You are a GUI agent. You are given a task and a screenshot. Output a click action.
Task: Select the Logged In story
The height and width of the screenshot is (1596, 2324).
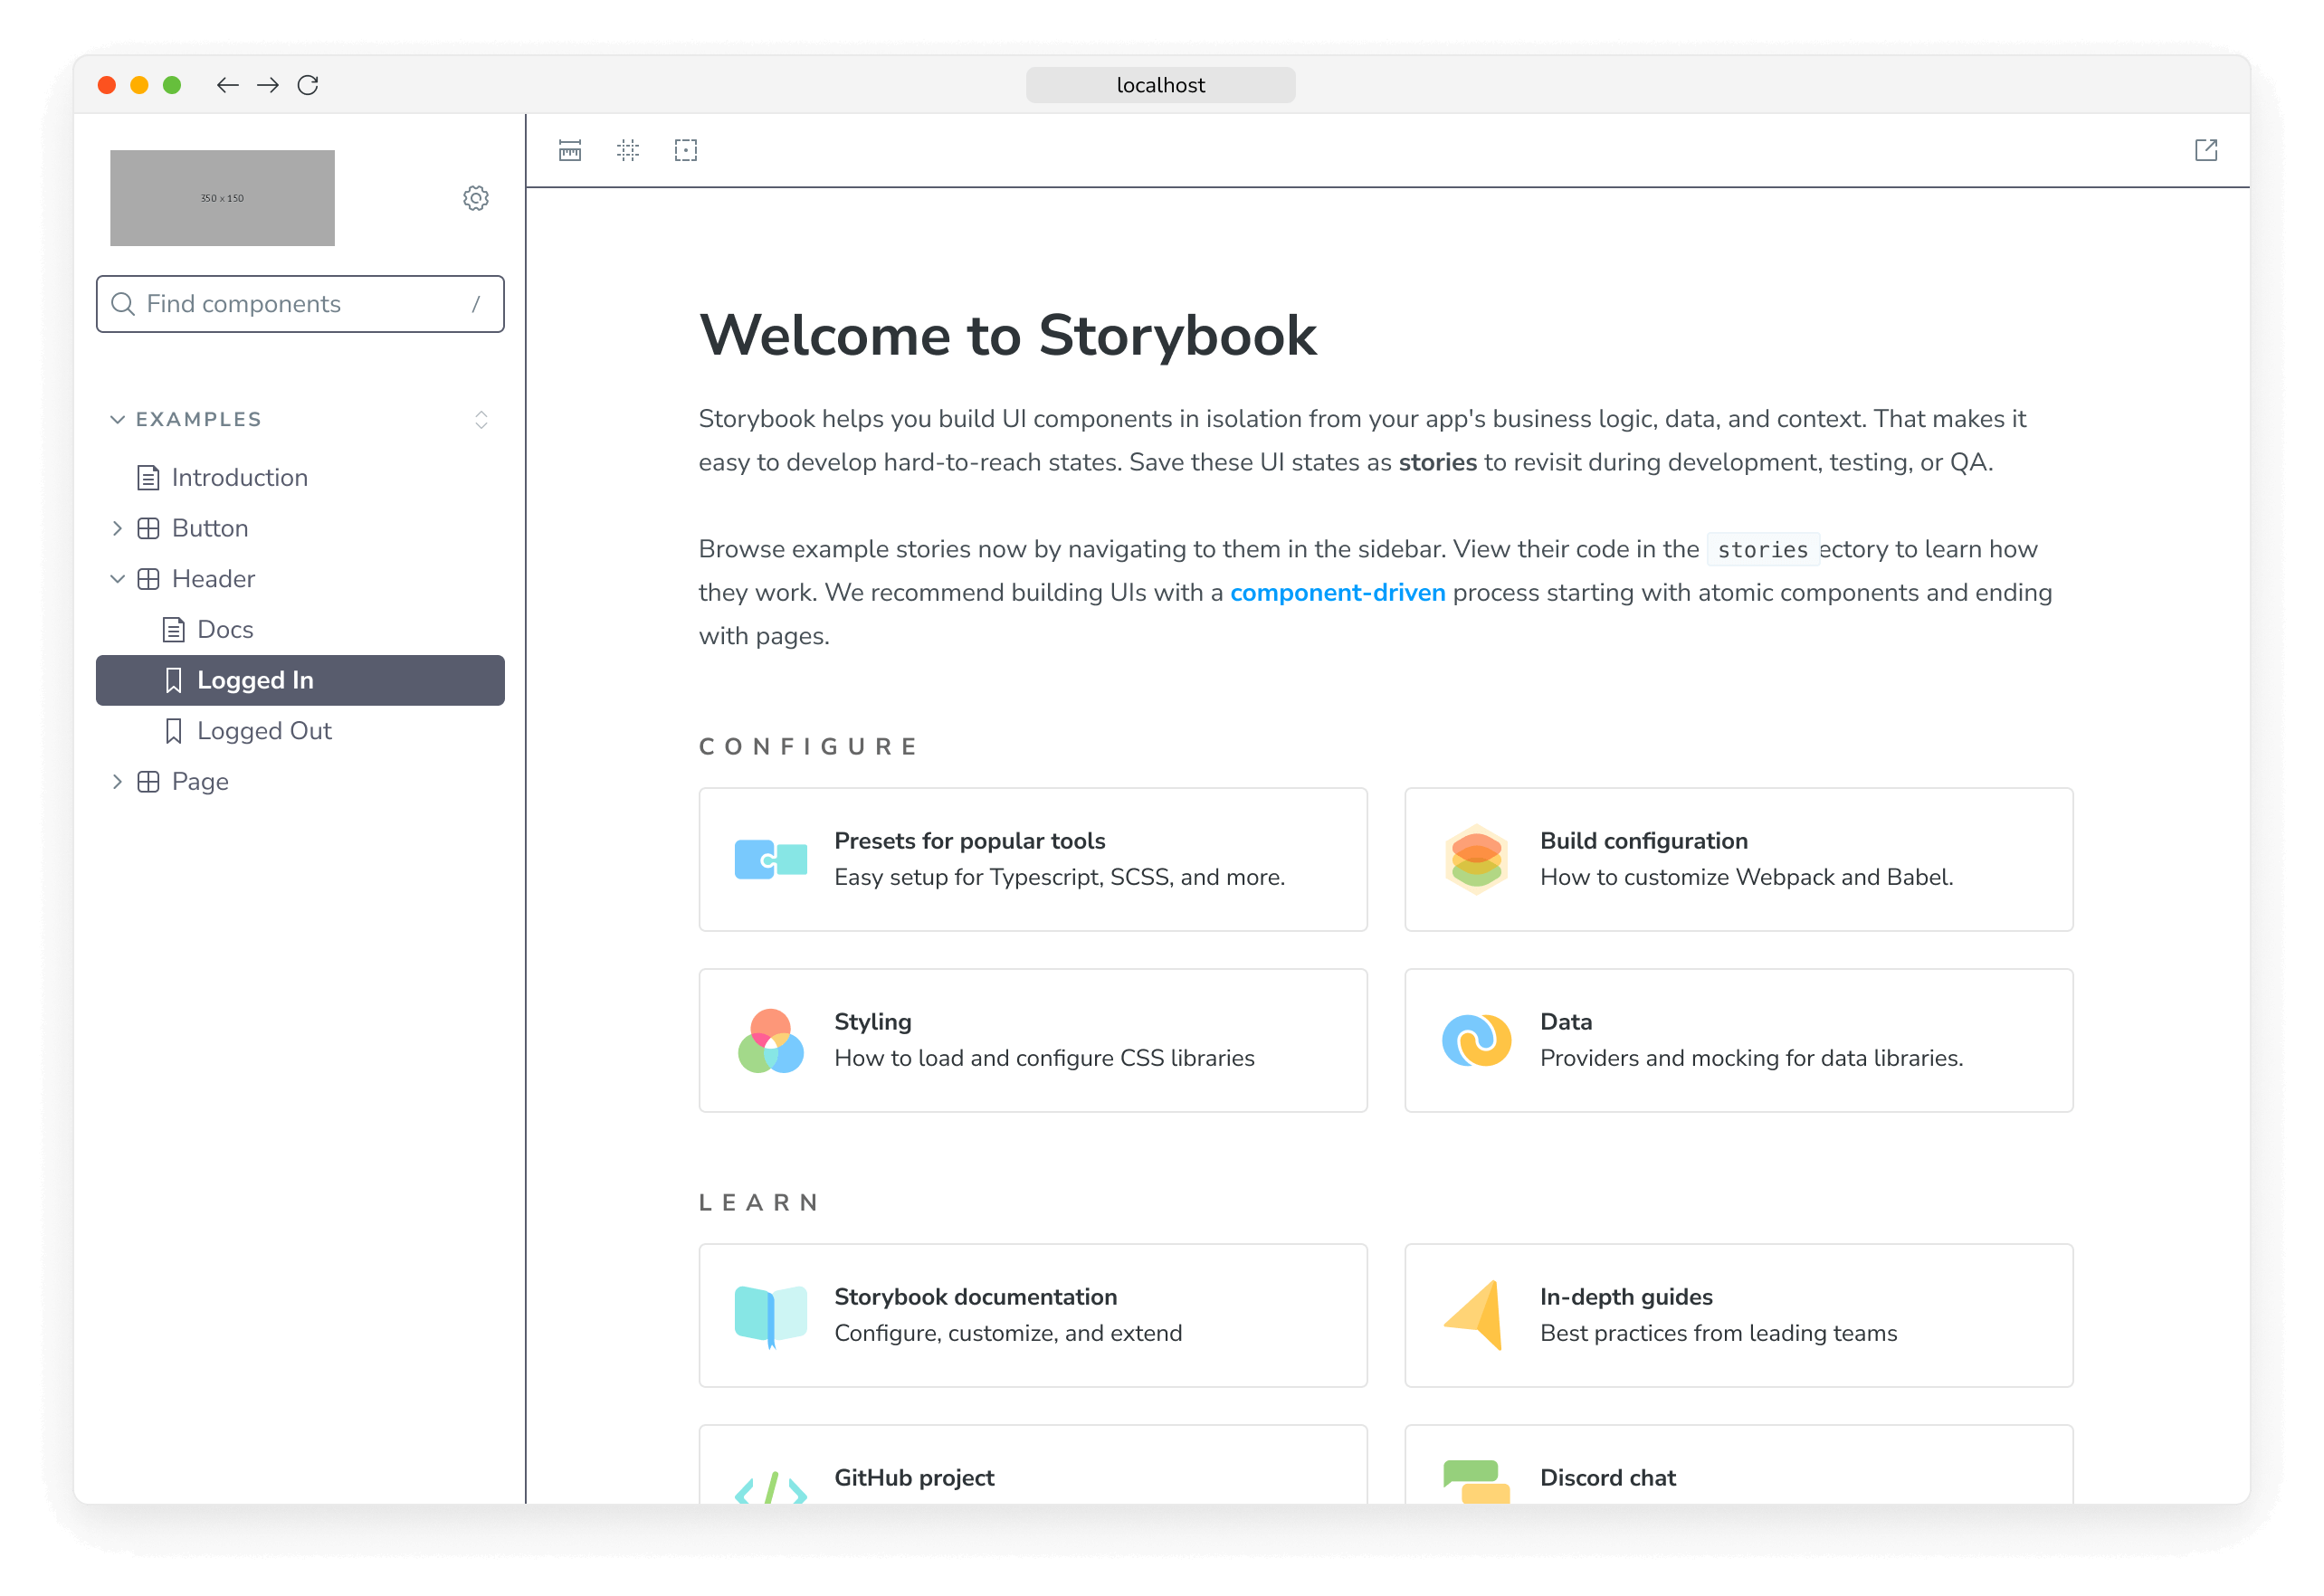[x=256, y=680]
